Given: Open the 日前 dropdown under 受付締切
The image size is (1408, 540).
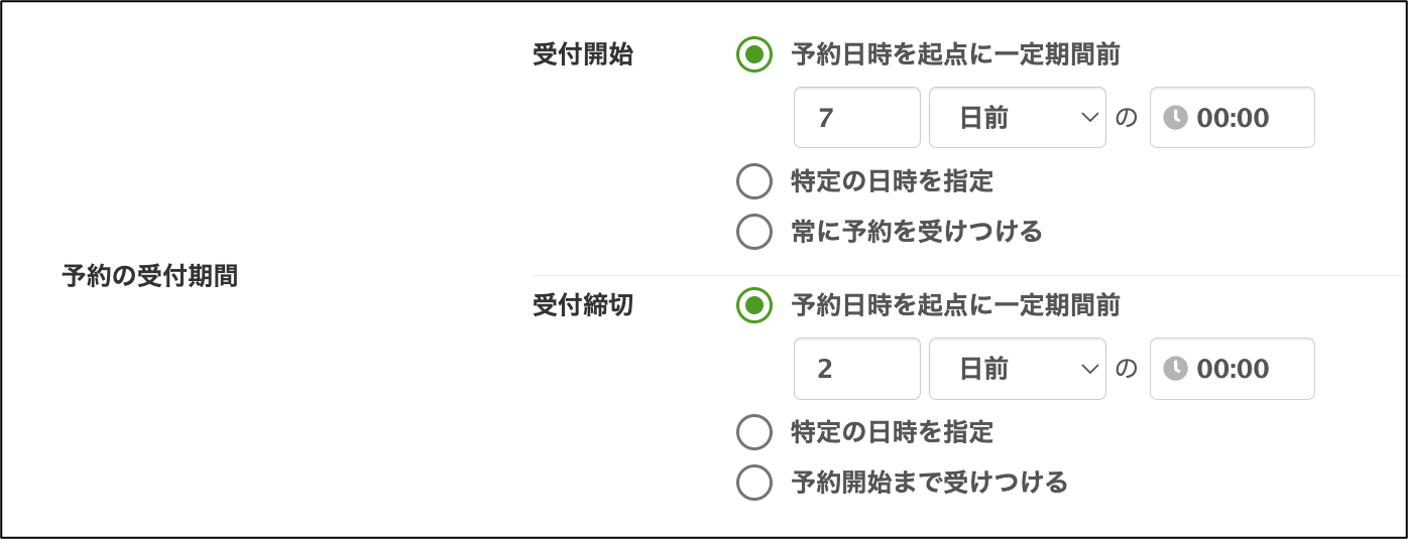Looking at the screenshot, I should tap(1017, 369).
